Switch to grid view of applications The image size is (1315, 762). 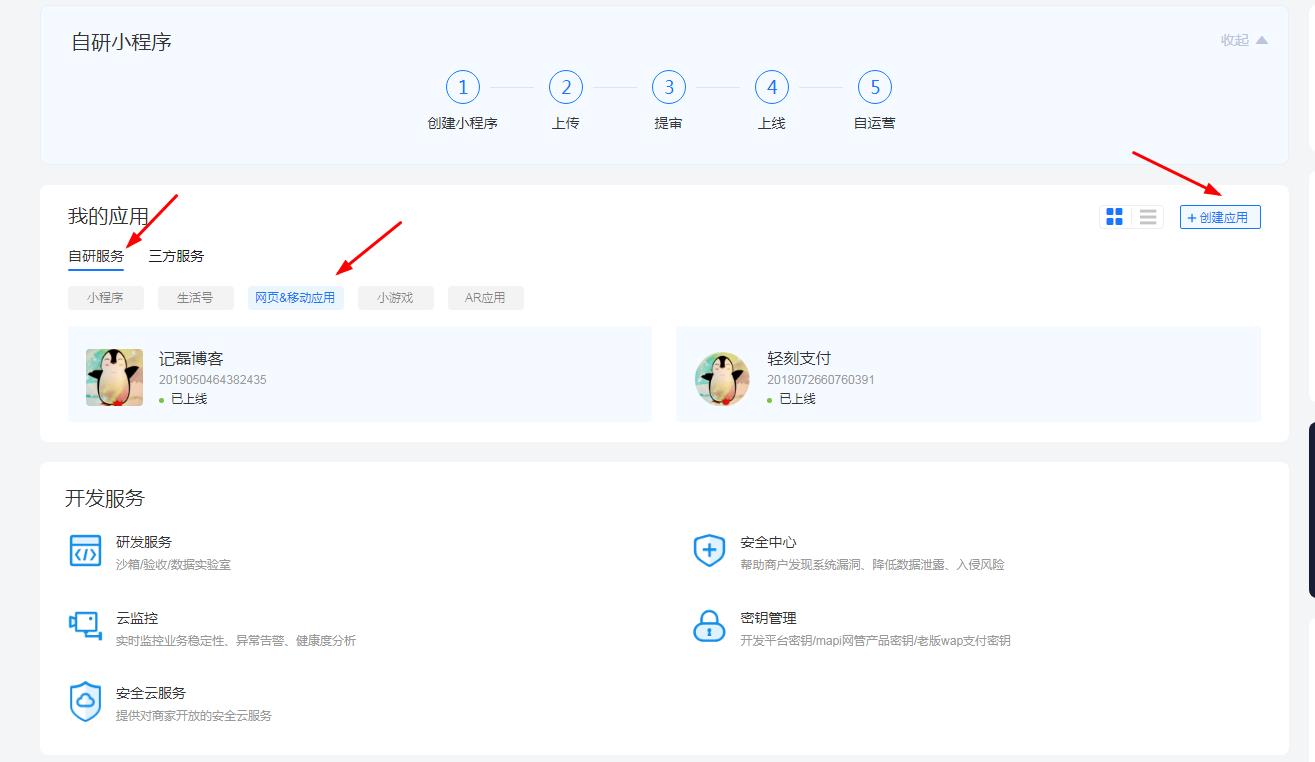click(1114, 216)
